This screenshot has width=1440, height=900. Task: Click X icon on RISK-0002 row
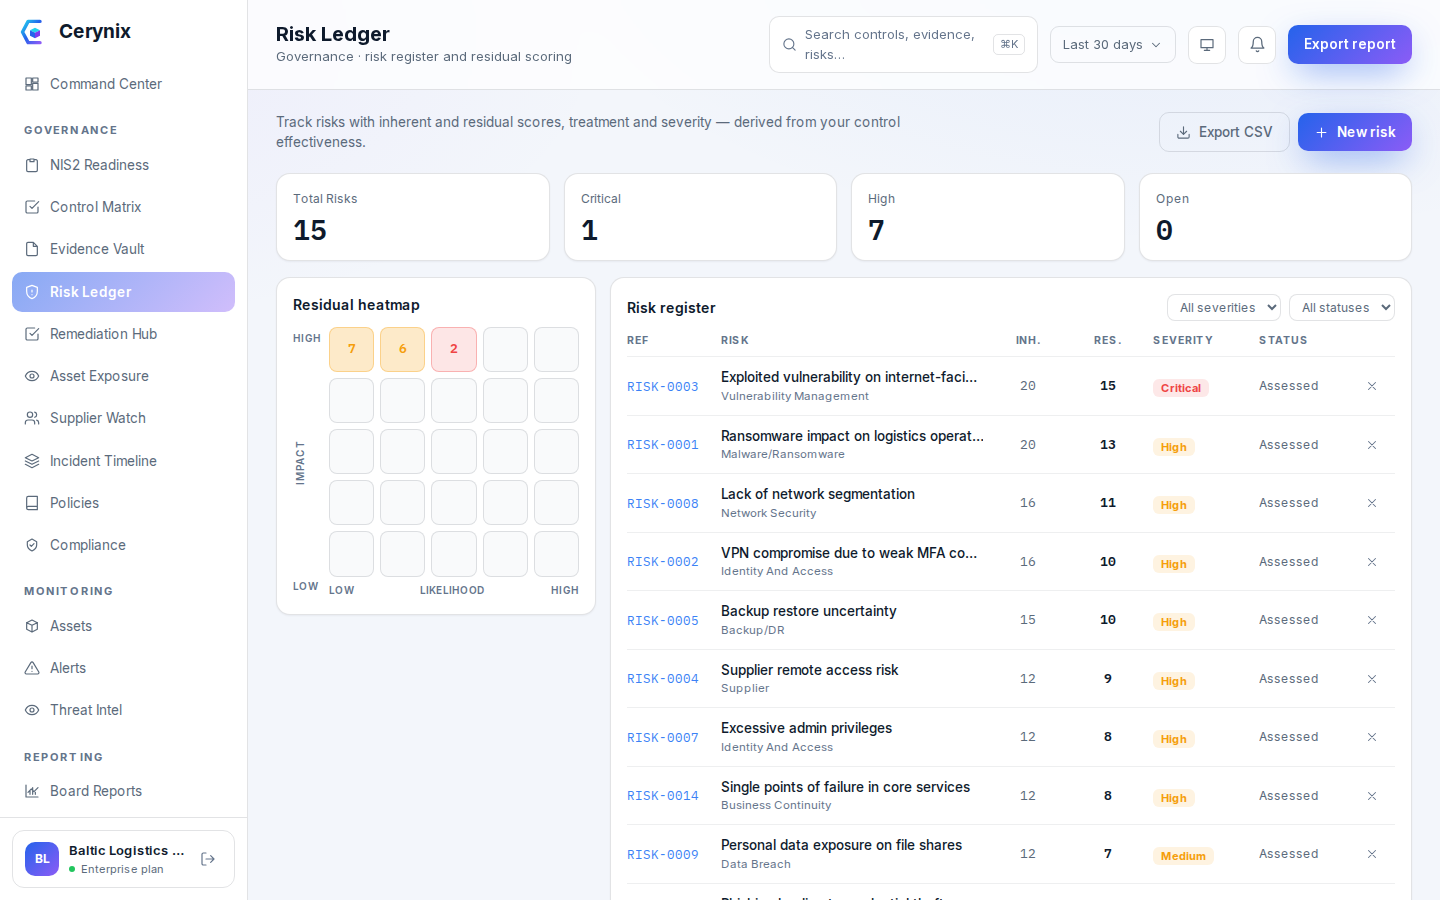1372,562
